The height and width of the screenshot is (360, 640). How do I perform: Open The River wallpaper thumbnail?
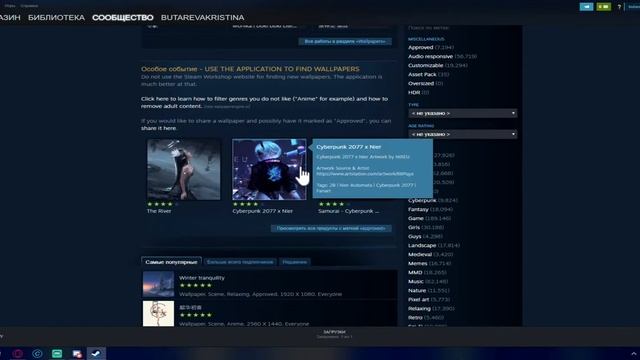tap(184, 169)
